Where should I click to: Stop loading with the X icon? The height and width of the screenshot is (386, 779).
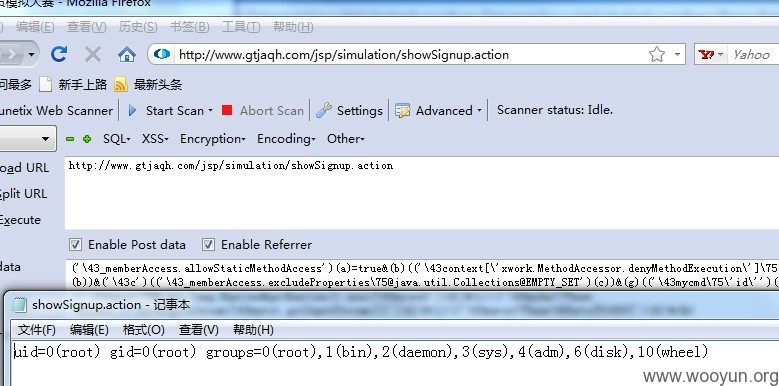93,54
